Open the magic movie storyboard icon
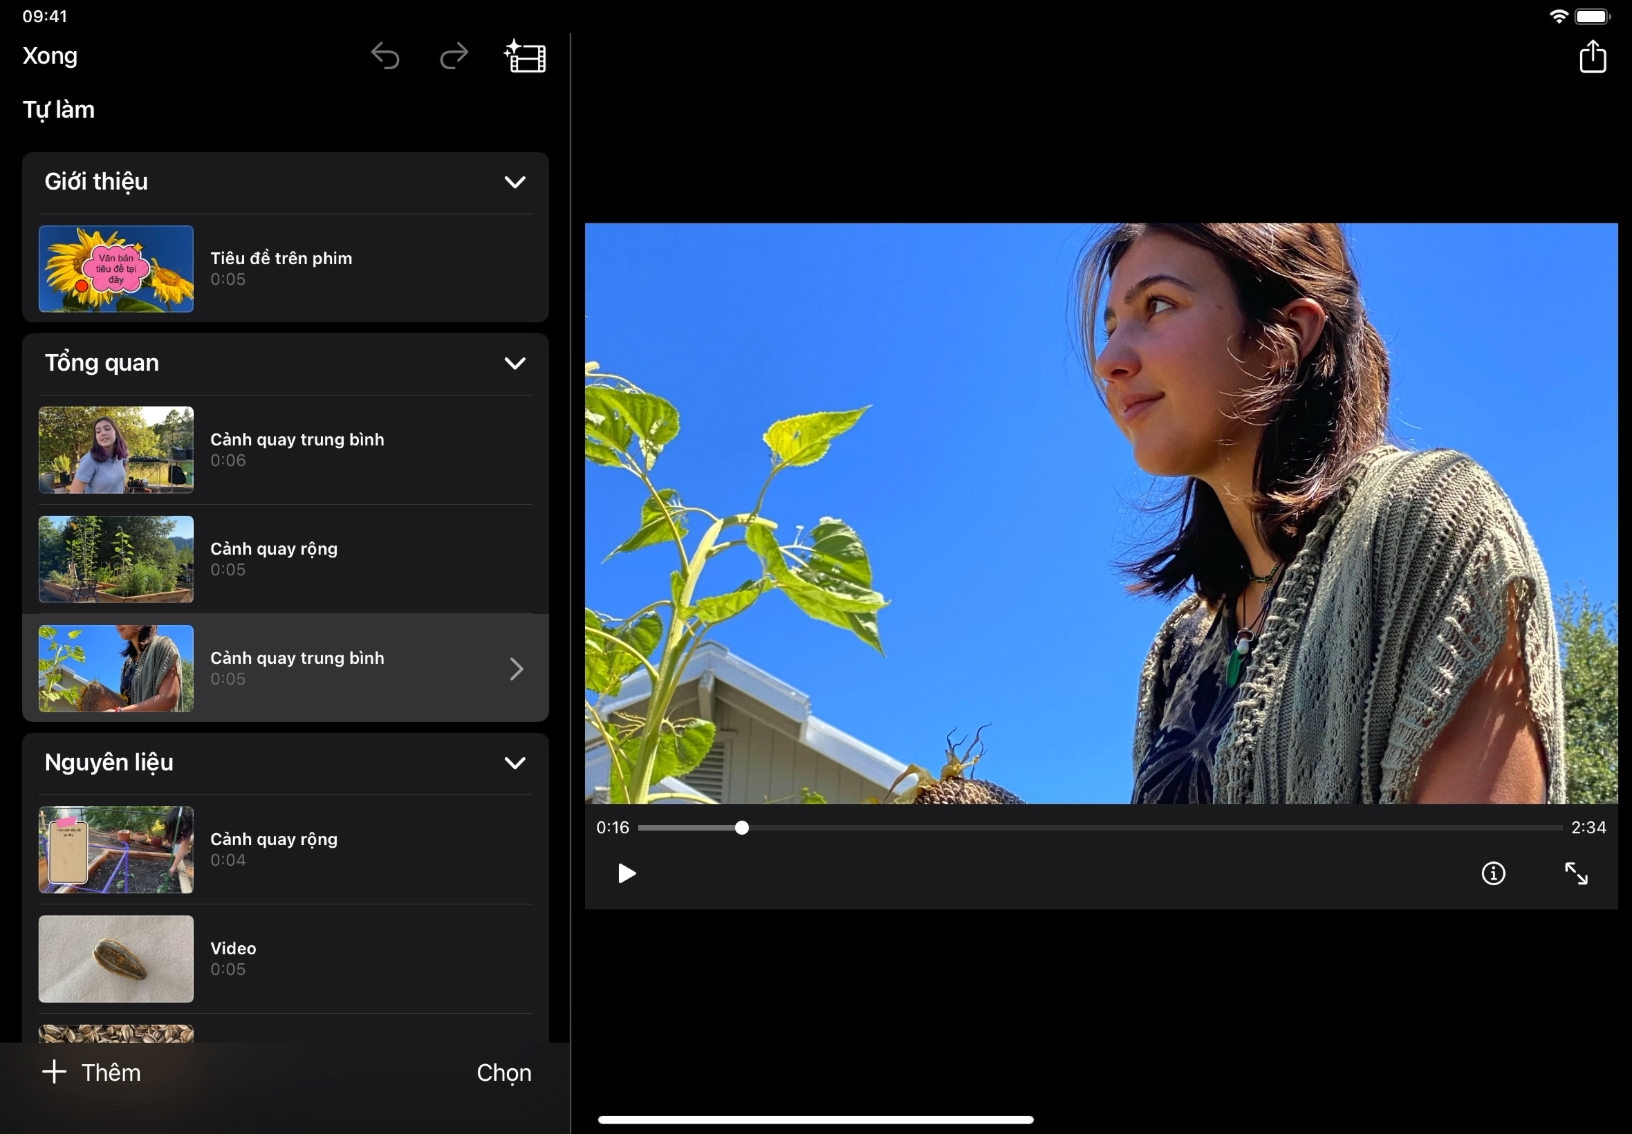This screenshot has height=1134, width=1632. (525, 57)
